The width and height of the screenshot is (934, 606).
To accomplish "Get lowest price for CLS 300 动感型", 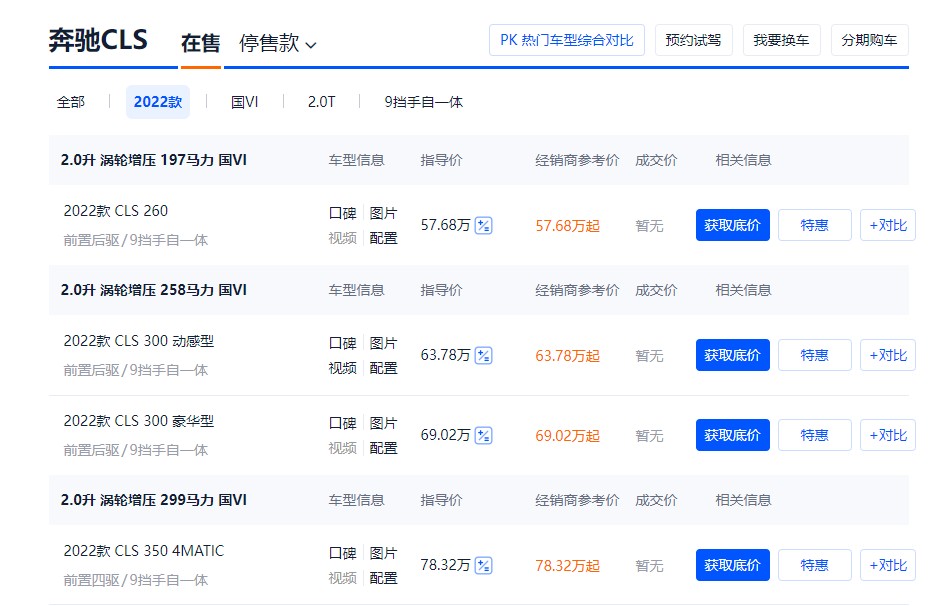I will [733, 355].
